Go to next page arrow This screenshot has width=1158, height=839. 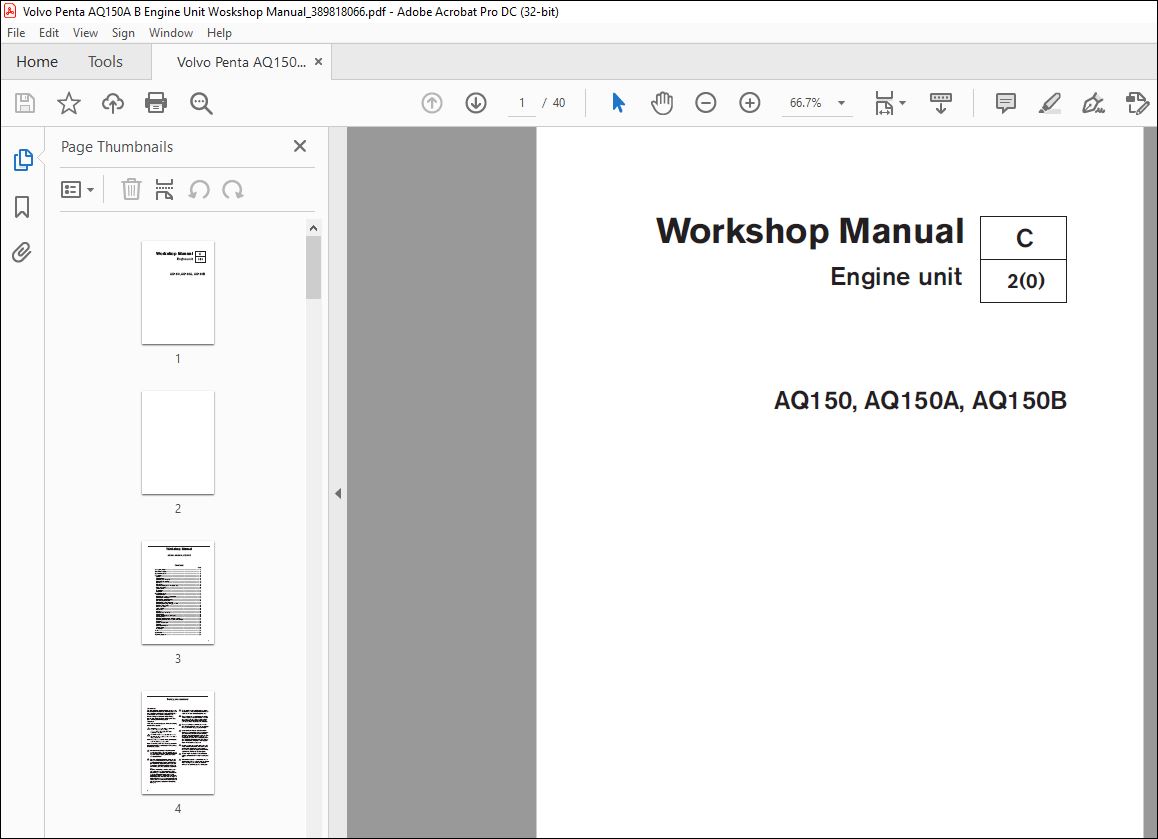tap(476, 103)
